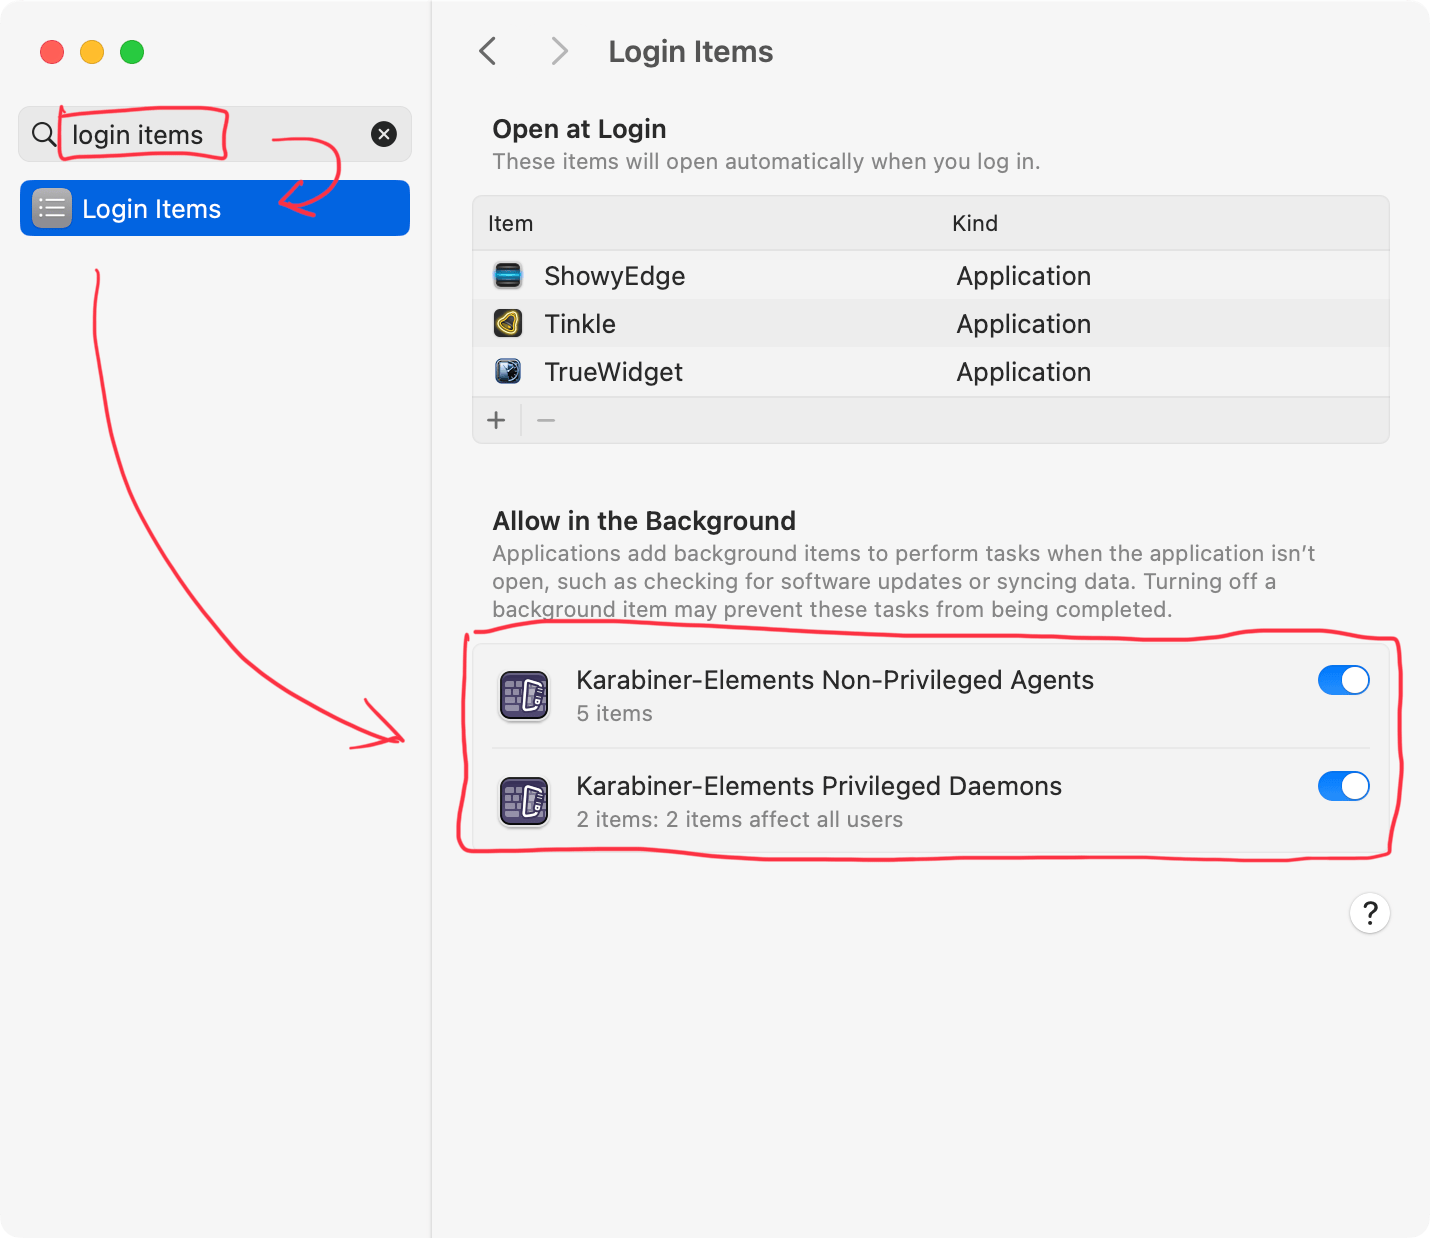Screen dimensions: 1430x1238
Task: Add a login item with plus button
Action: pos(496,420)
